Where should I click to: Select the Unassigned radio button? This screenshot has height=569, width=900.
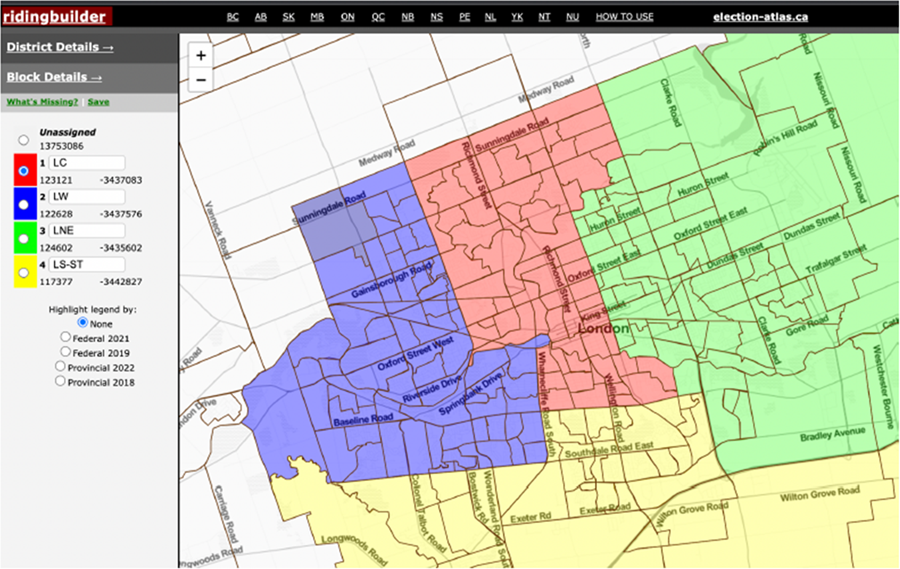[24, 140]
